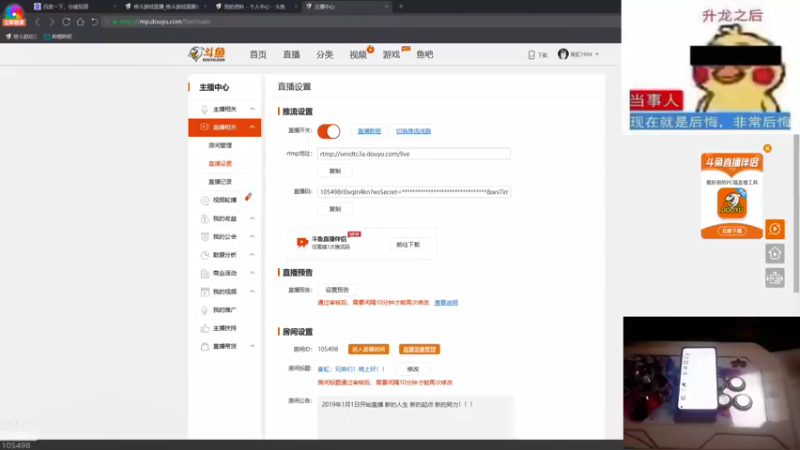Click the pie chart icon beside 数据分析
Viewport: 800px width, 450px height.
coord(205,255)
